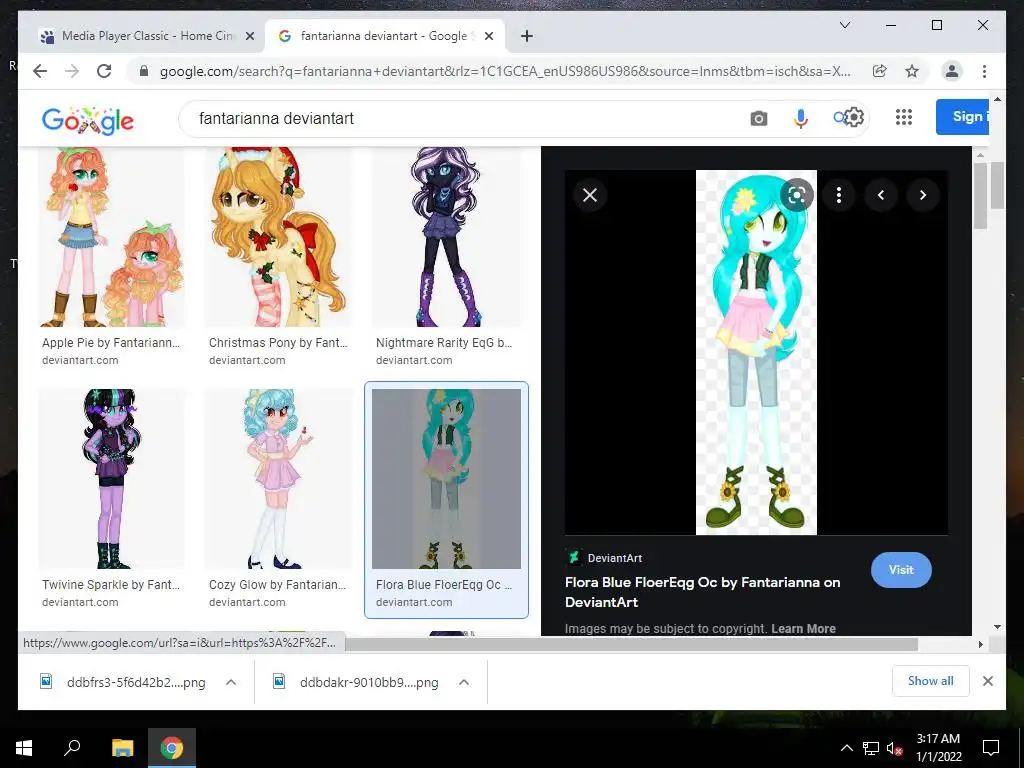The height and width of the screenshot is (768, 1024).
Task: Open File Explorer from taskbar
Action: [x=122, y=748]
